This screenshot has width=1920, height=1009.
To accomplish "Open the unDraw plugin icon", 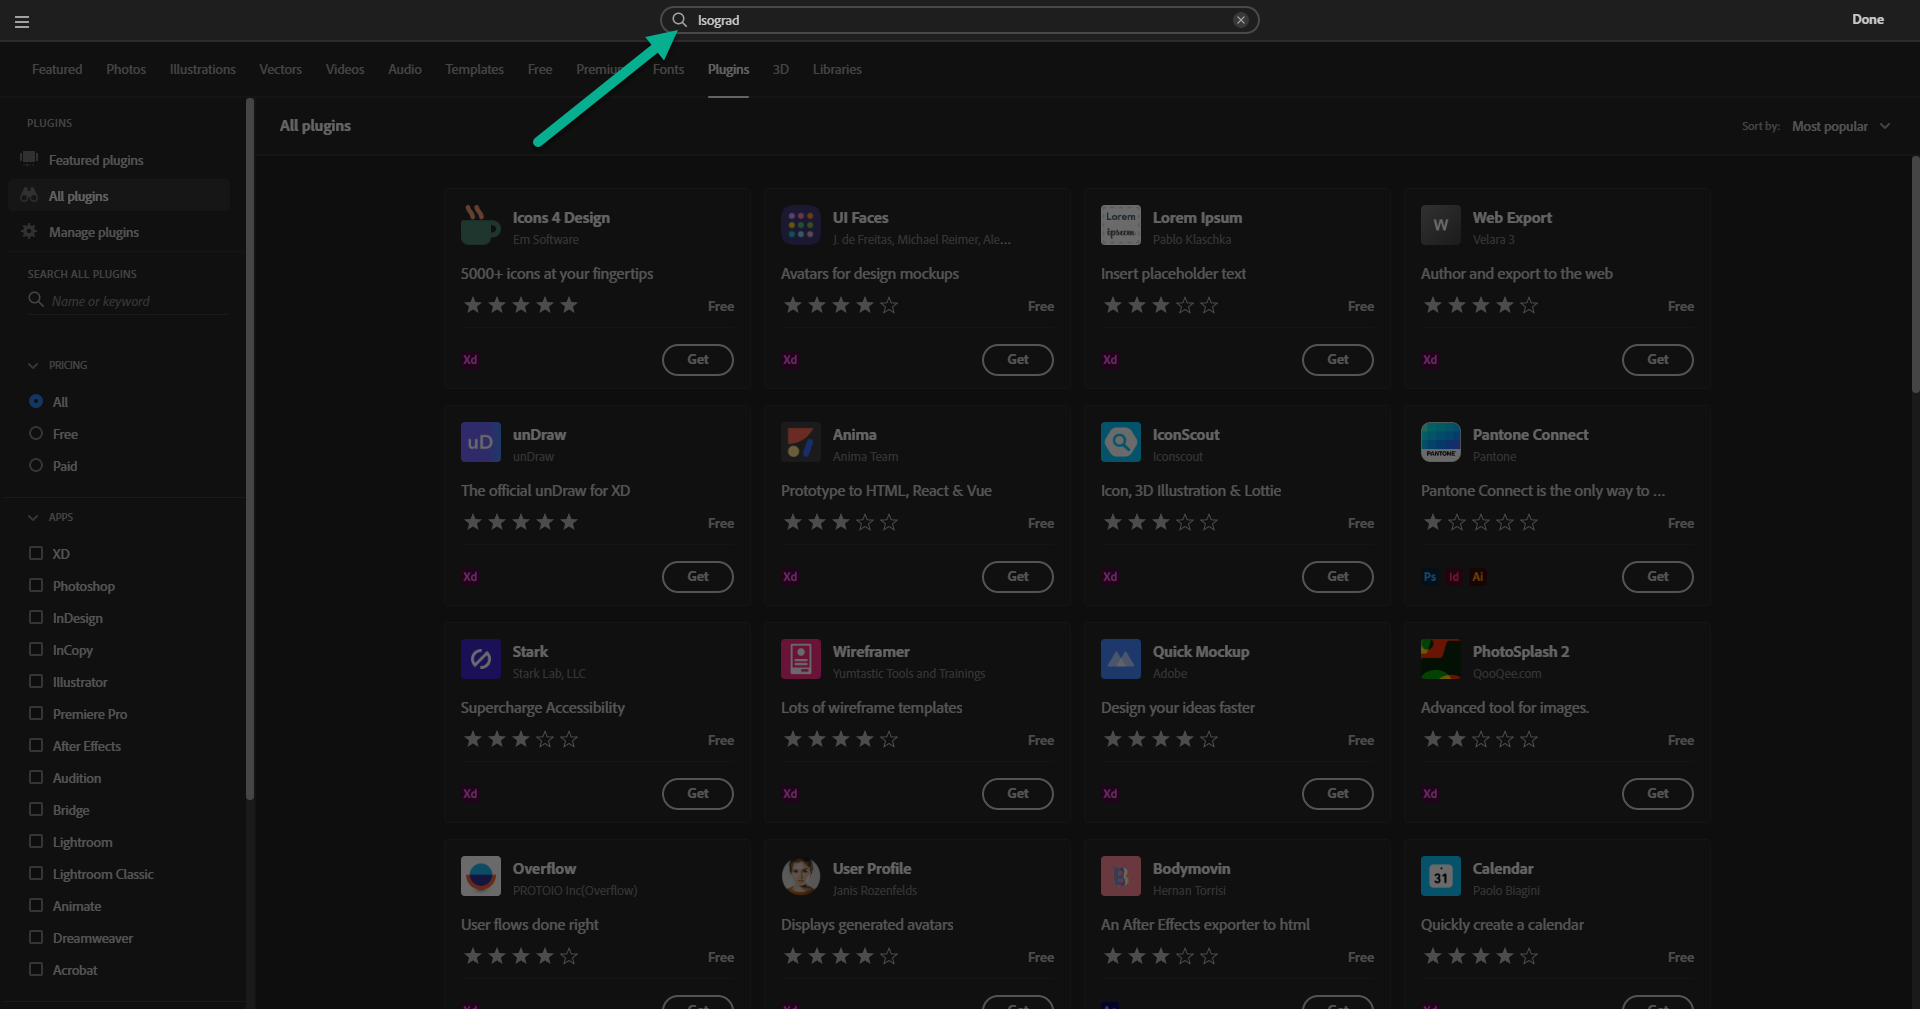I will 481,442.
